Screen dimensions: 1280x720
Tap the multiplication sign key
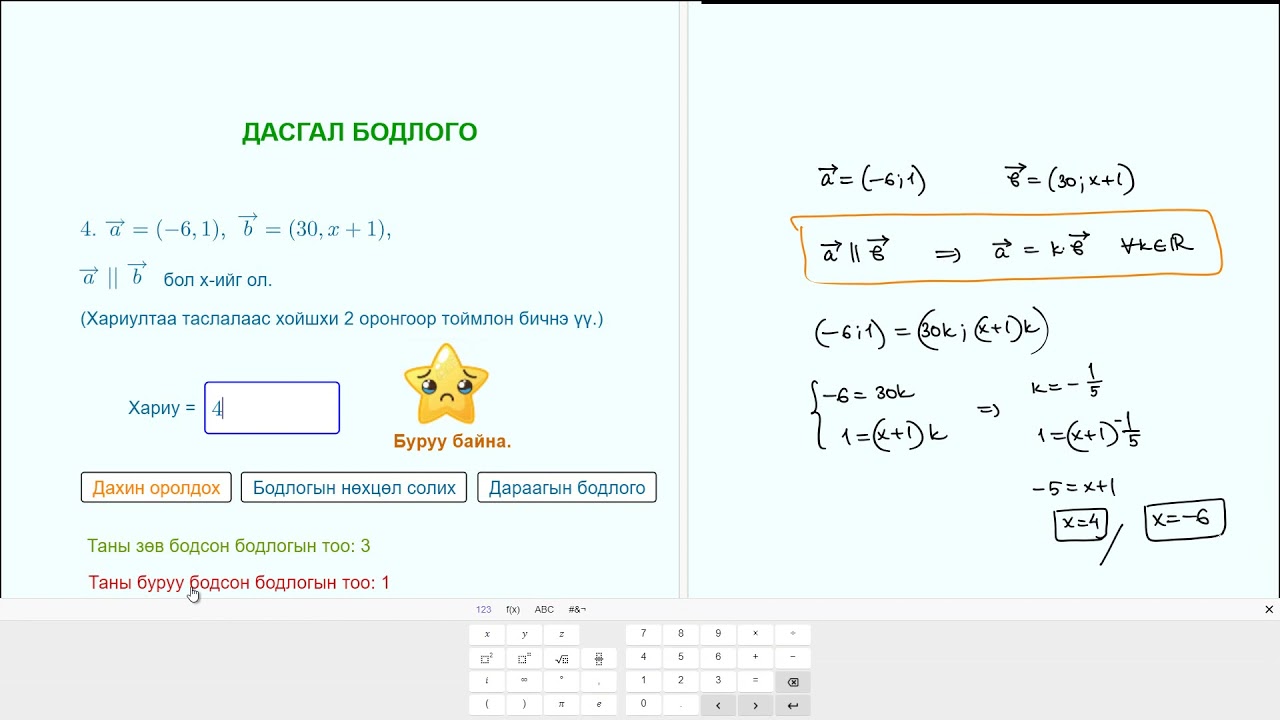pos(755,633)
